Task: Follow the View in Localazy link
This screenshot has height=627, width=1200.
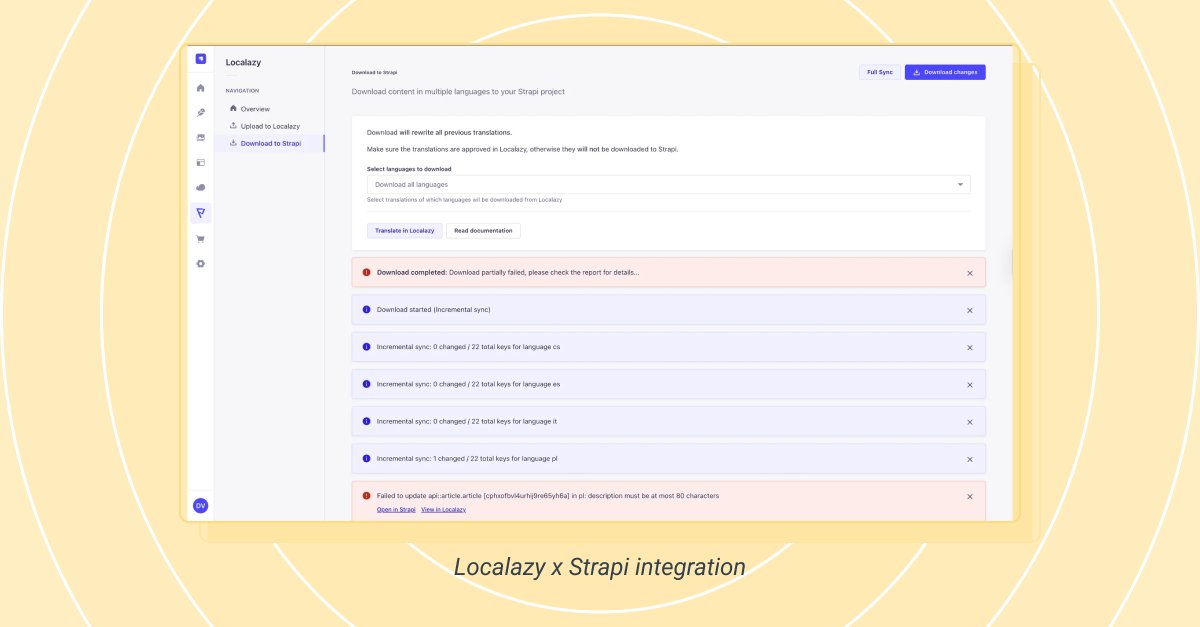Action: pos(443,510)
